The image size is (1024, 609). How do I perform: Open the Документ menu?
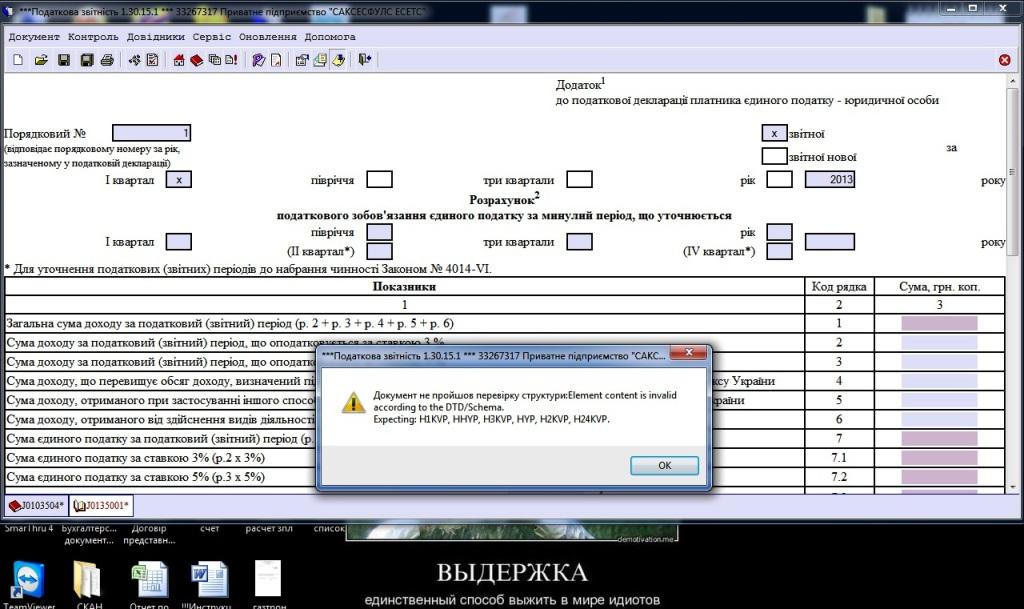tap(34, 37)
